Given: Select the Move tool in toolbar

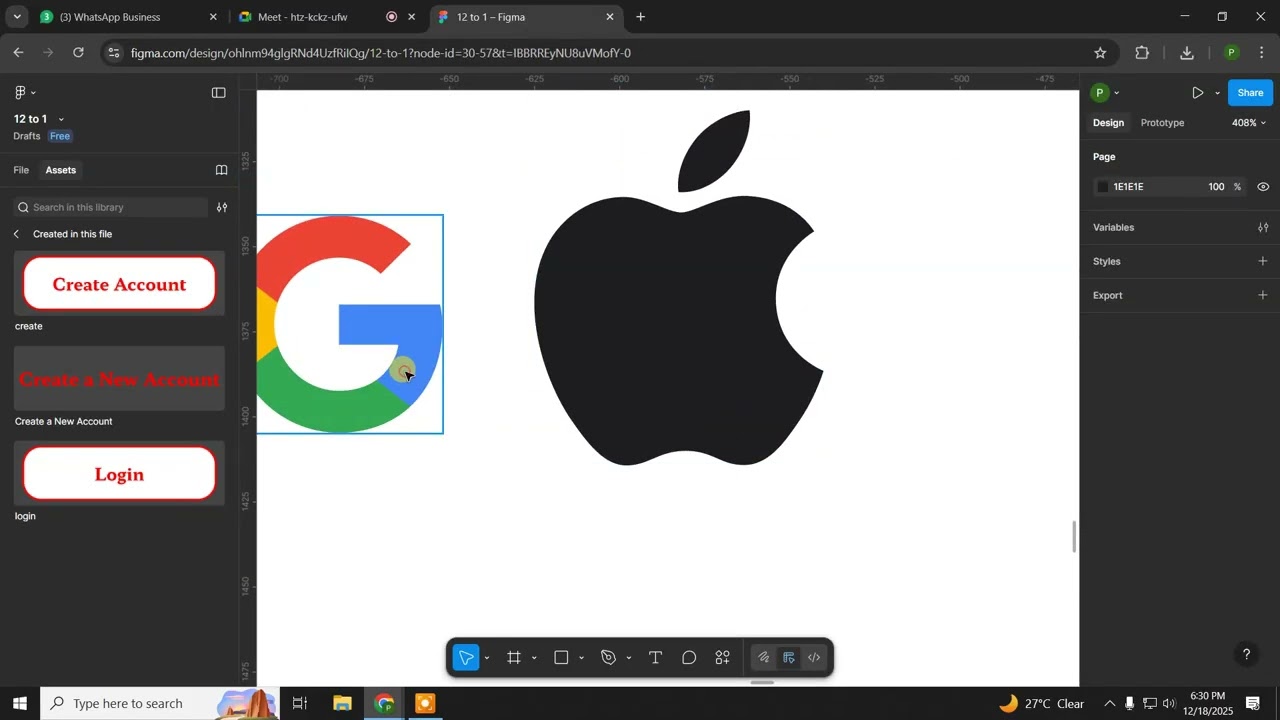Looking at the screenshot, I should point(466,657).
